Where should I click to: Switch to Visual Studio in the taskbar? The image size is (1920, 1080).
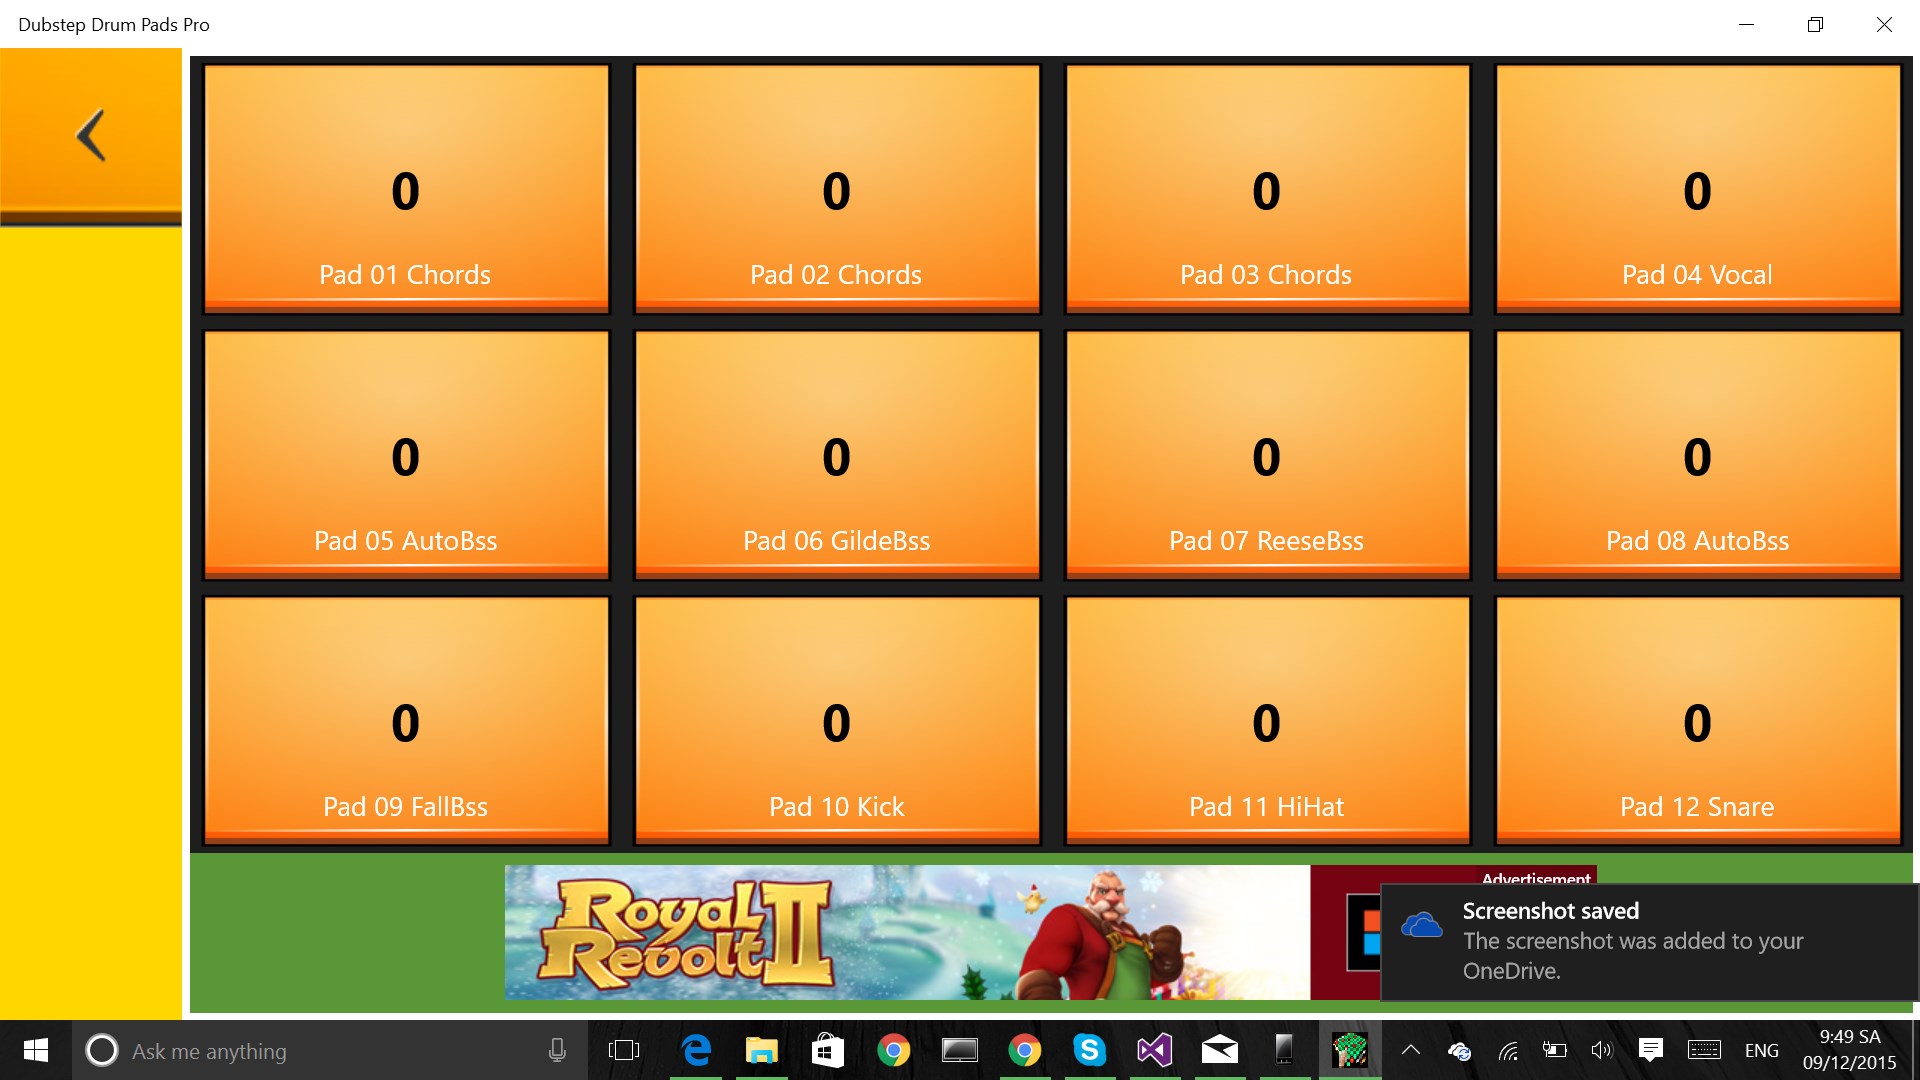click(1154, 1050)
